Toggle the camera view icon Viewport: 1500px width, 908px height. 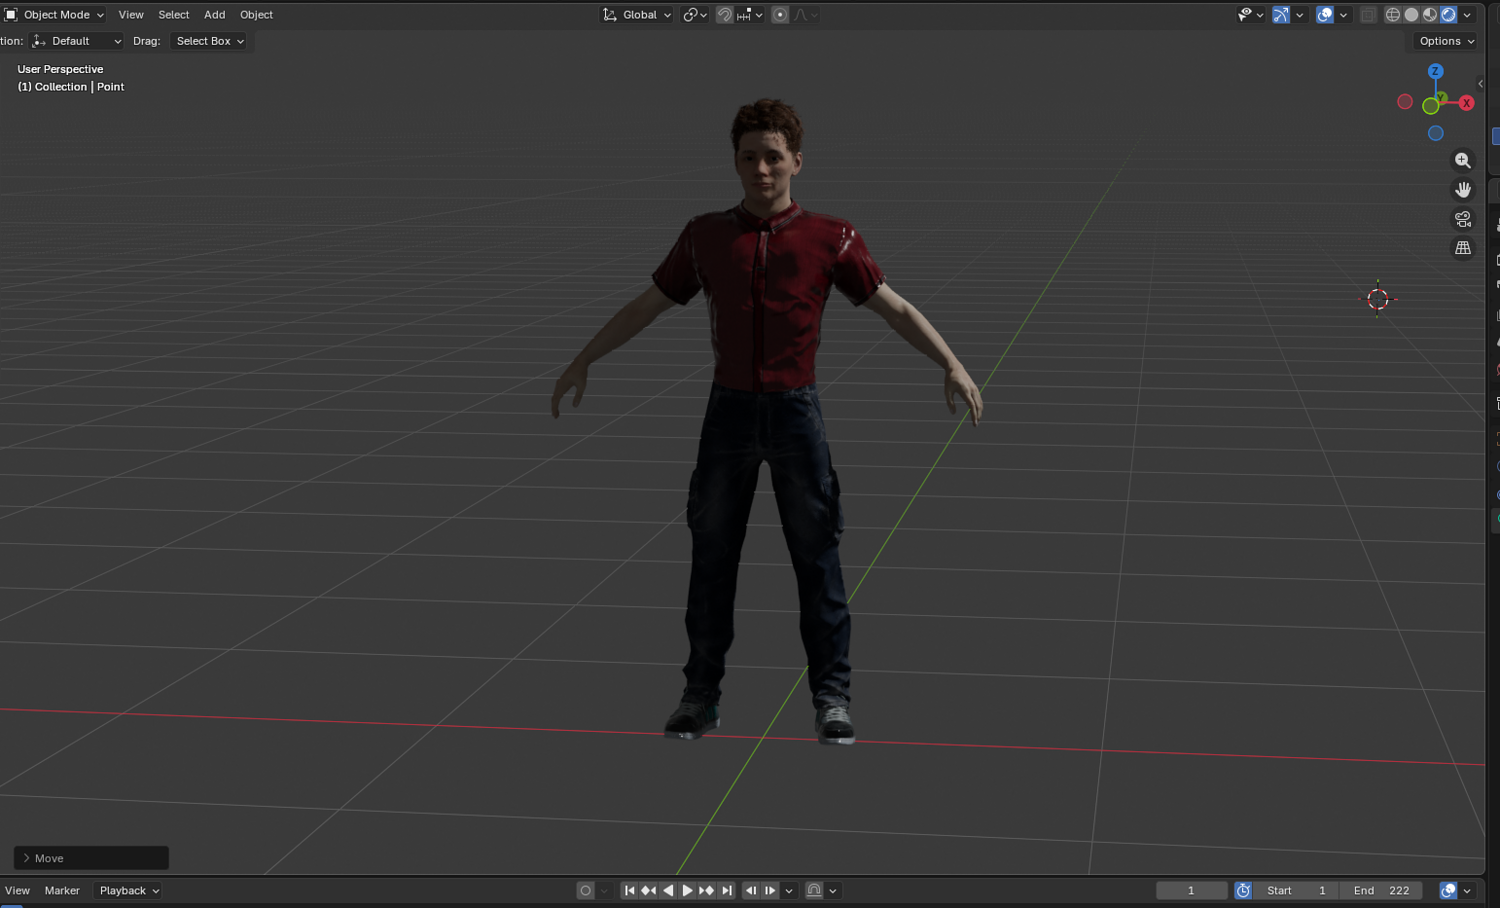1463,219
